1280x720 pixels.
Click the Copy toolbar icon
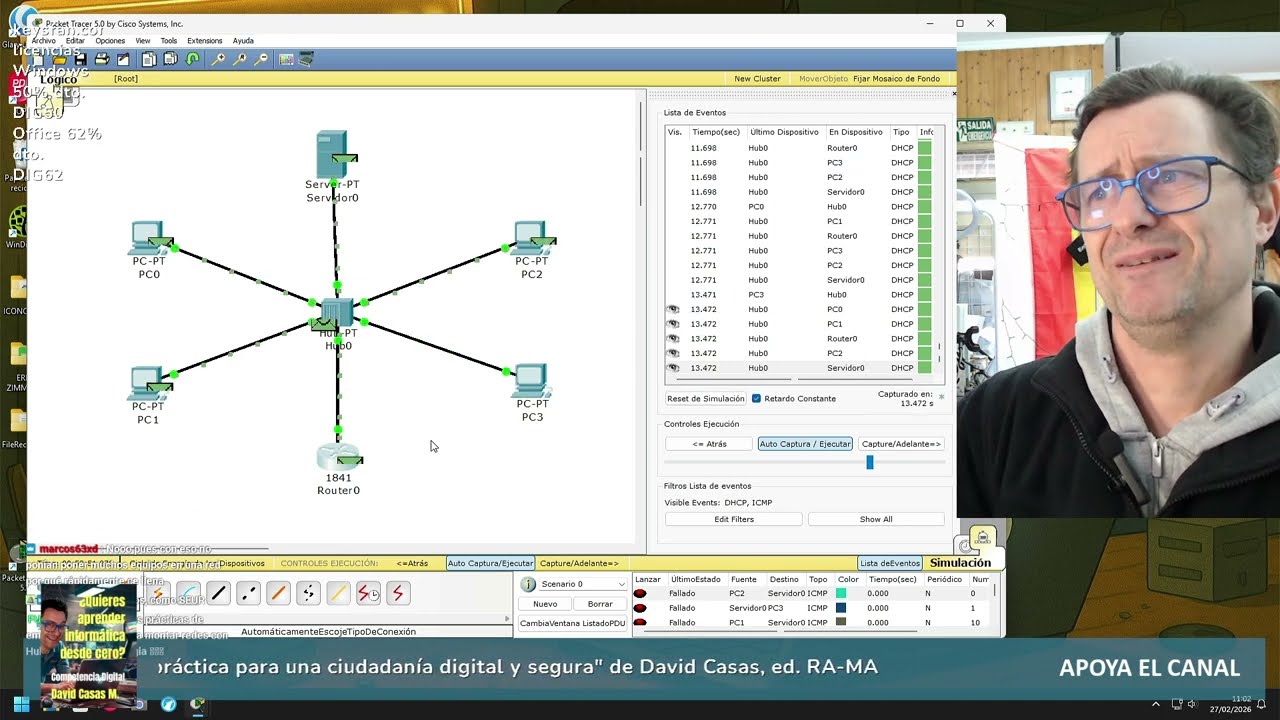(x=149, y=60)
